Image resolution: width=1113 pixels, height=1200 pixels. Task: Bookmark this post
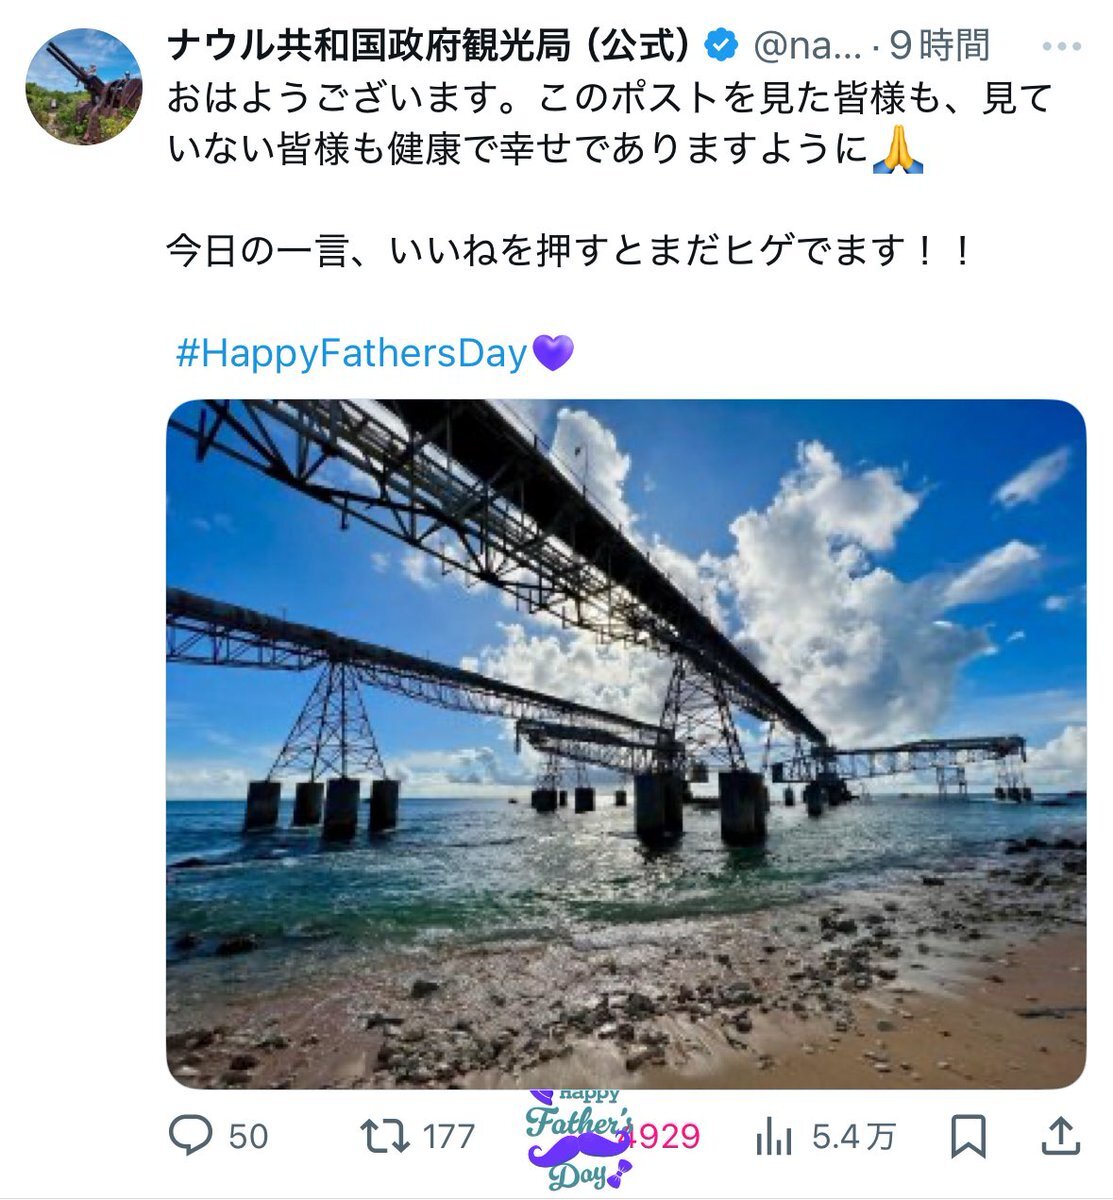click(968, 1136)
